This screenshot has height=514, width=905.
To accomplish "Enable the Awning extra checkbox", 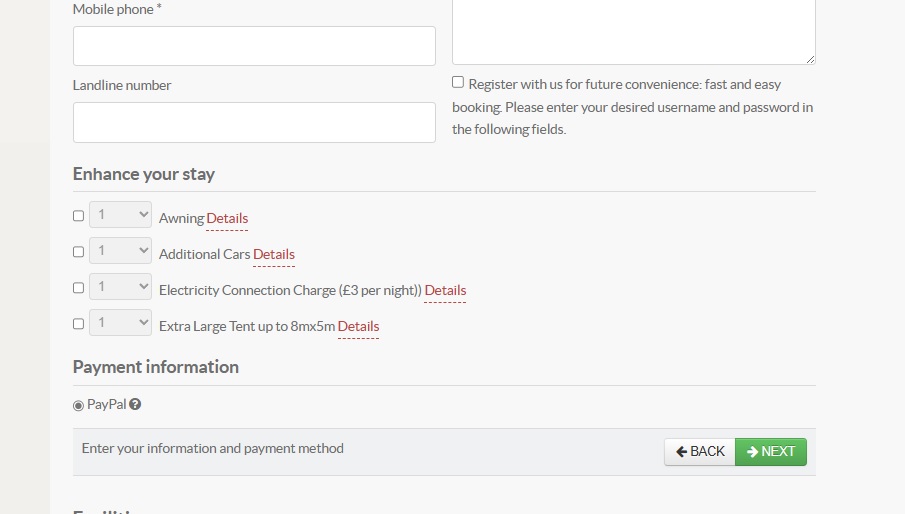I will coord(79,216).
